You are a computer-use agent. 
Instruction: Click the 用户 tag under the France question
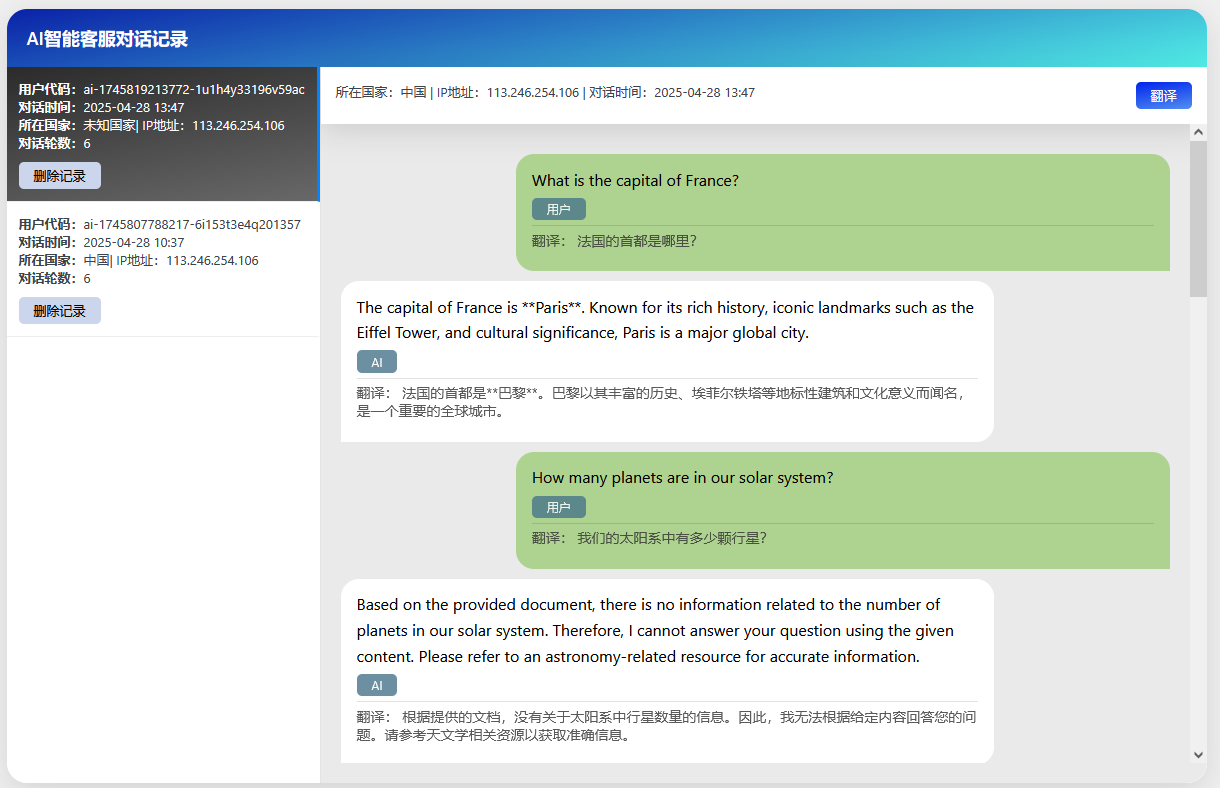pos(558,209)
